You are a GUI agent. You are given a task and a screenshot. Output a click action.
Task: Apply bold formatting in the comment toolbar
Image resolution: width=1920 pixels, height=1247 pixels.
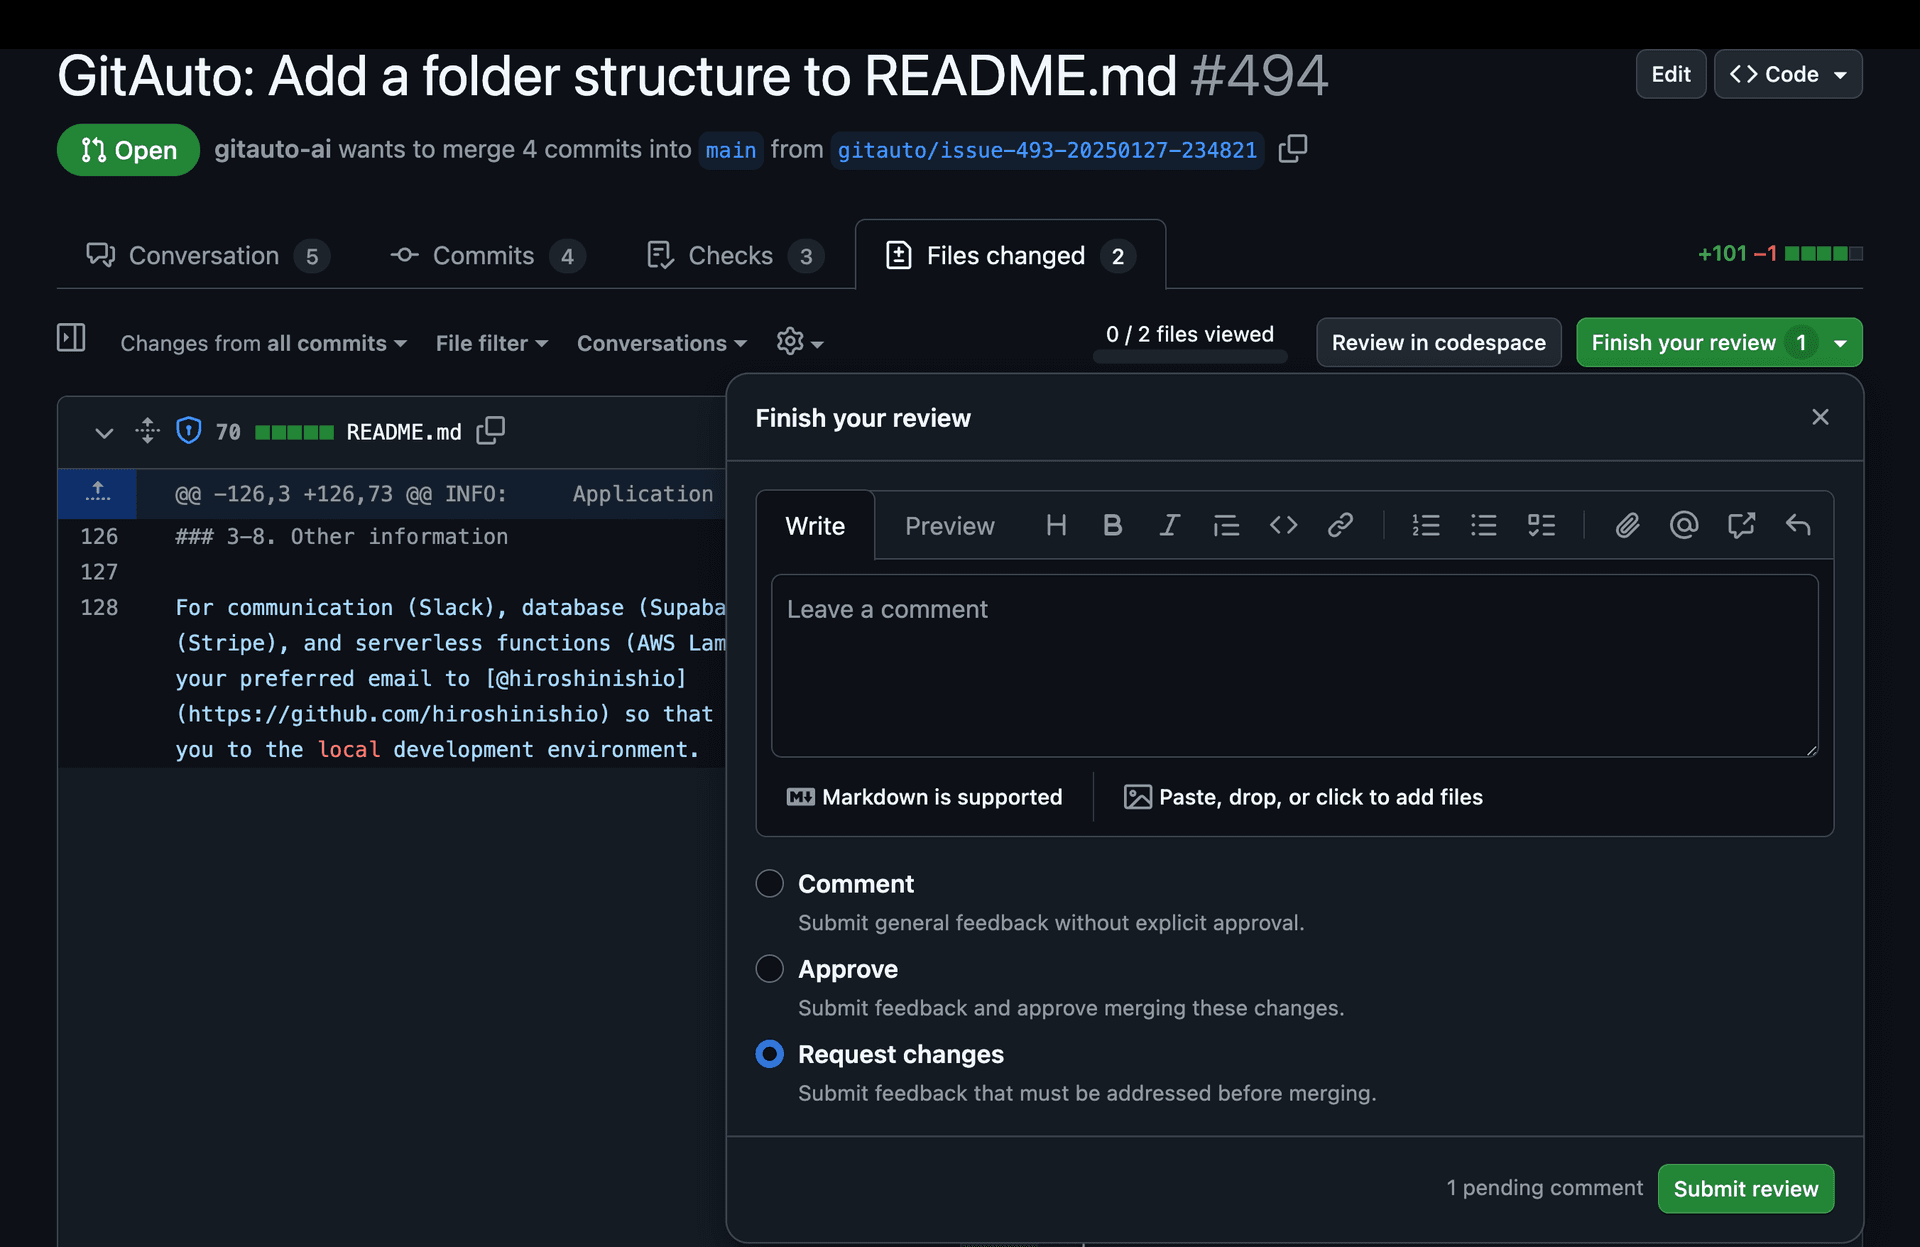point(1112,525)
